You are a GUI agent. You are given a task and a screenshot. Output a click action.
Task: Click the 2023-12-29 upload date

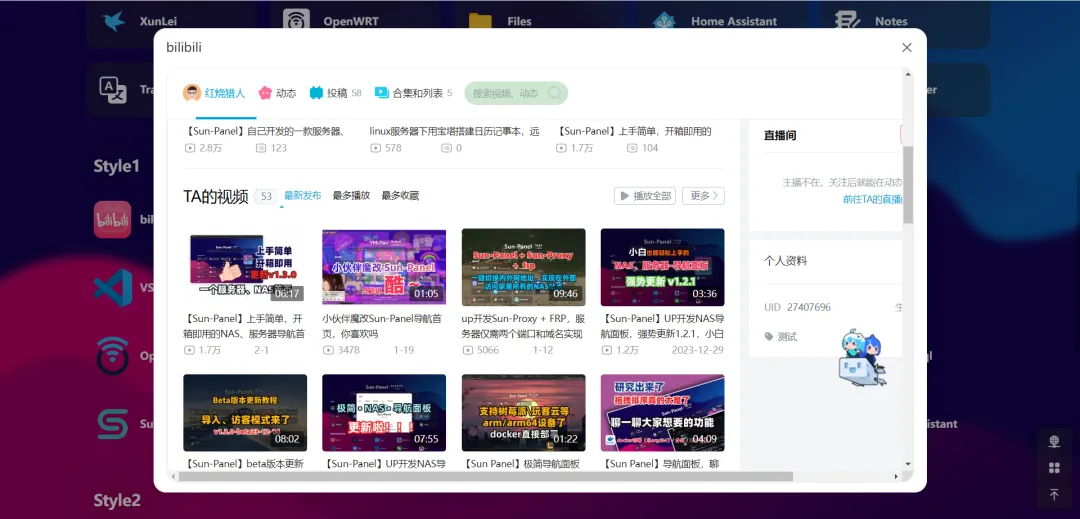click(x=698, y=350)
